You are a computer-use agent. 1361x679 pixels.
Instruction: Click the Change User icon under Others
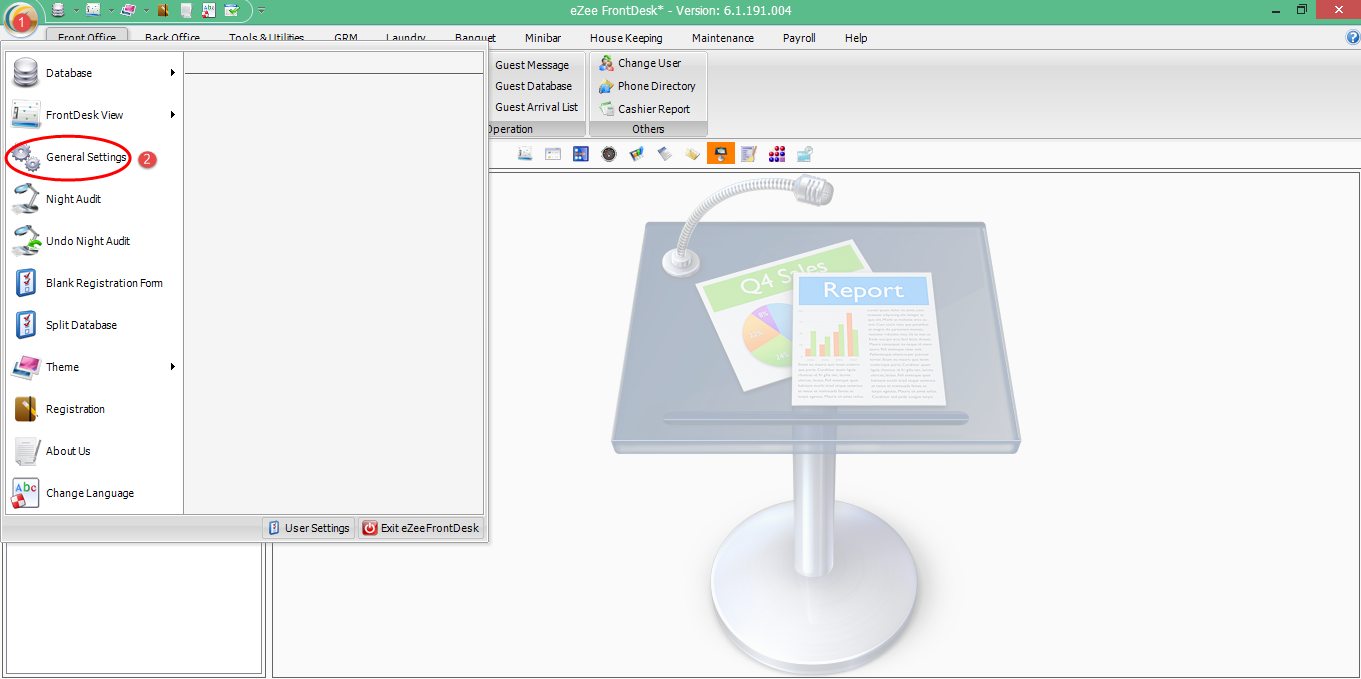coord(604,63)
